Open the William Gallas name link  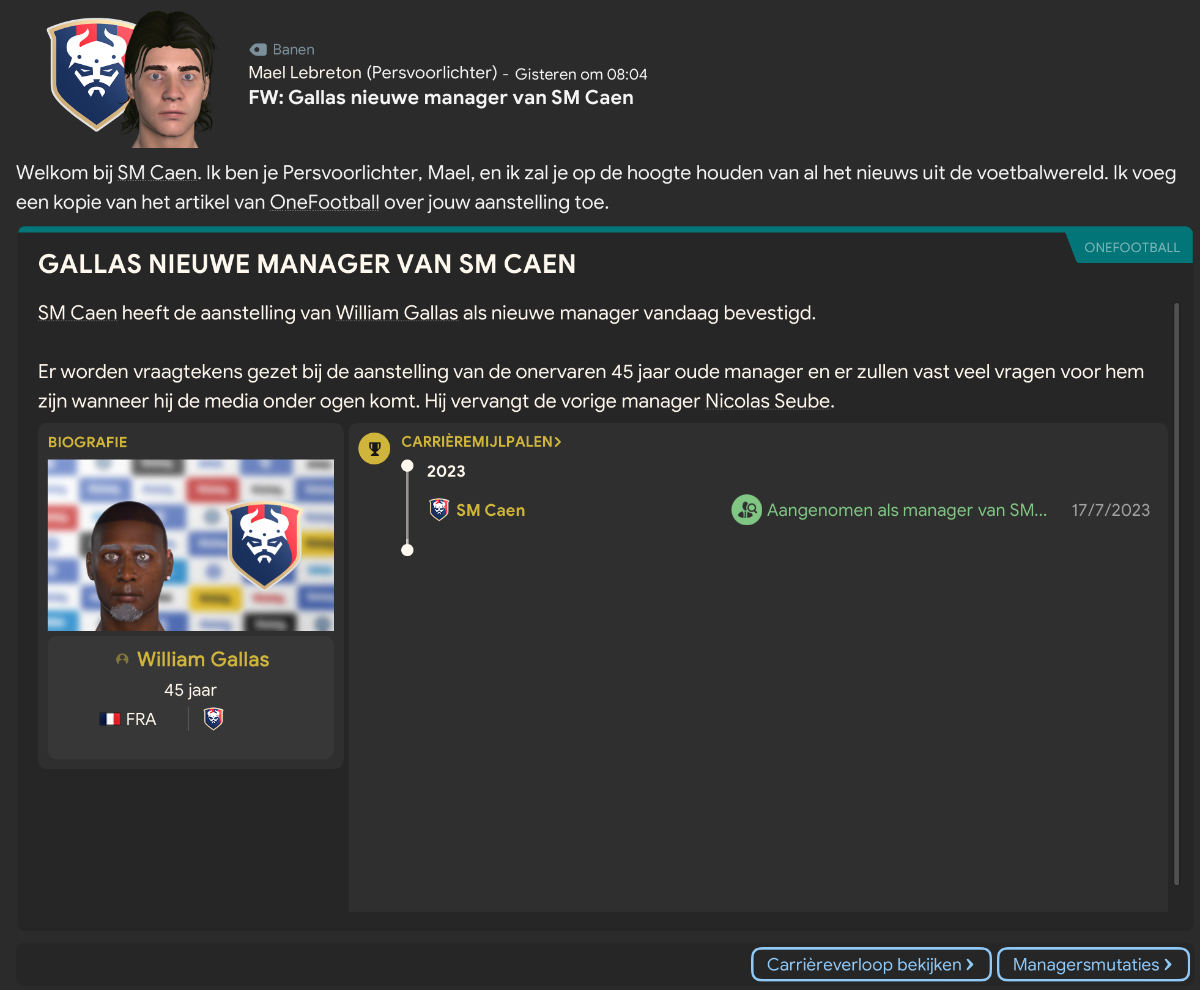click(x=203, y=659)
